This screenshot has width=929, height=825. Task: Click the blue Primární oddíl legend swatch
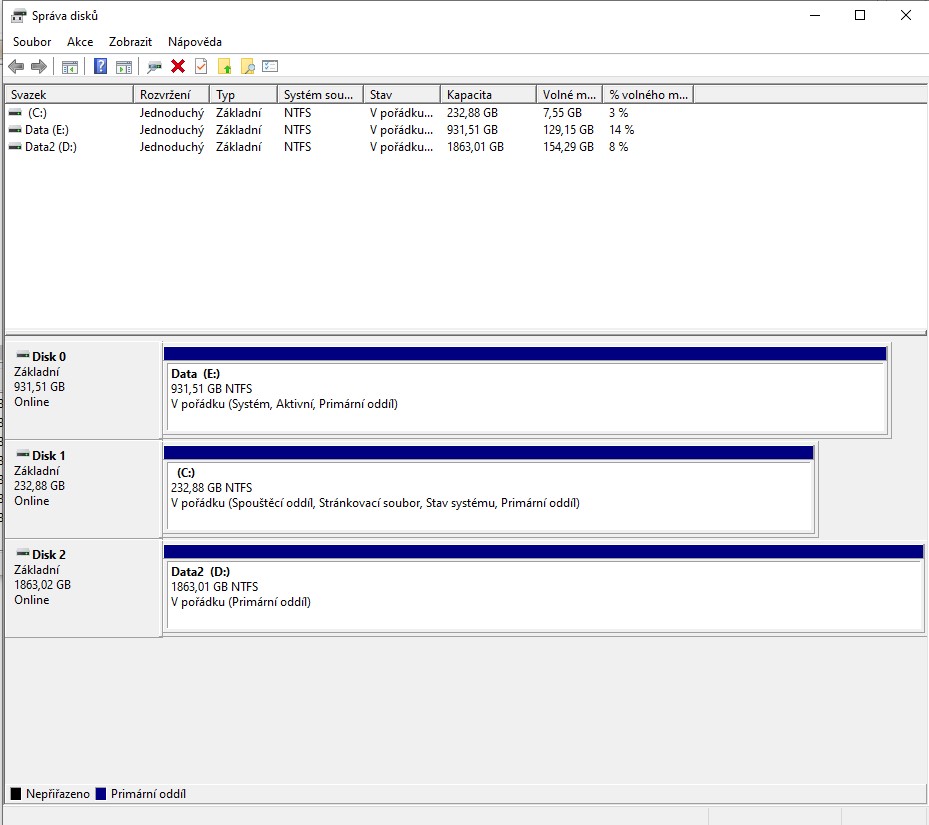(100, 794)
